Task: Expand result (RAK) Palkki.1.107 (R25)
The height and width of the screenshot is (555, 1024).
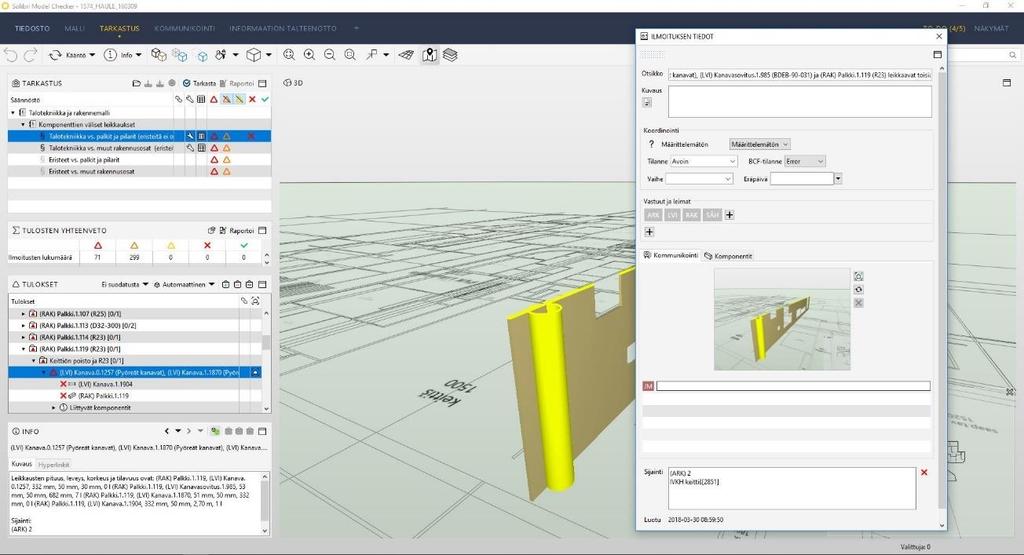Action: [24, 313]
